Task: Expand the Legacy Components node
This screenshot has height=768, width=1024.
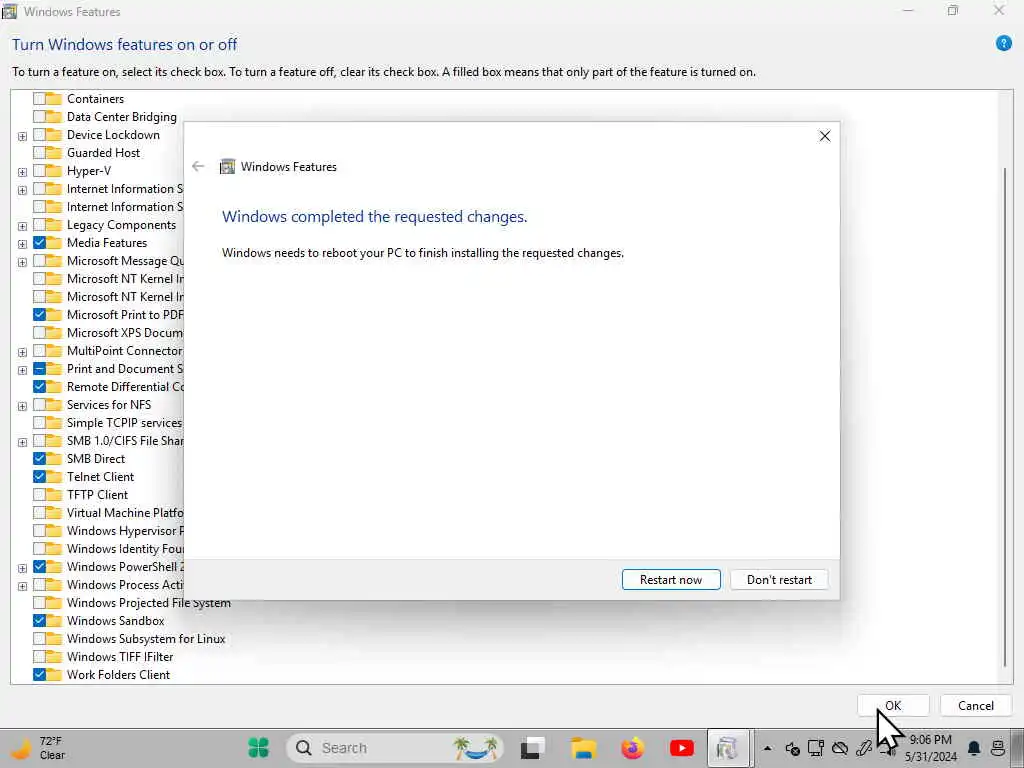Action: tap(22, 227)
